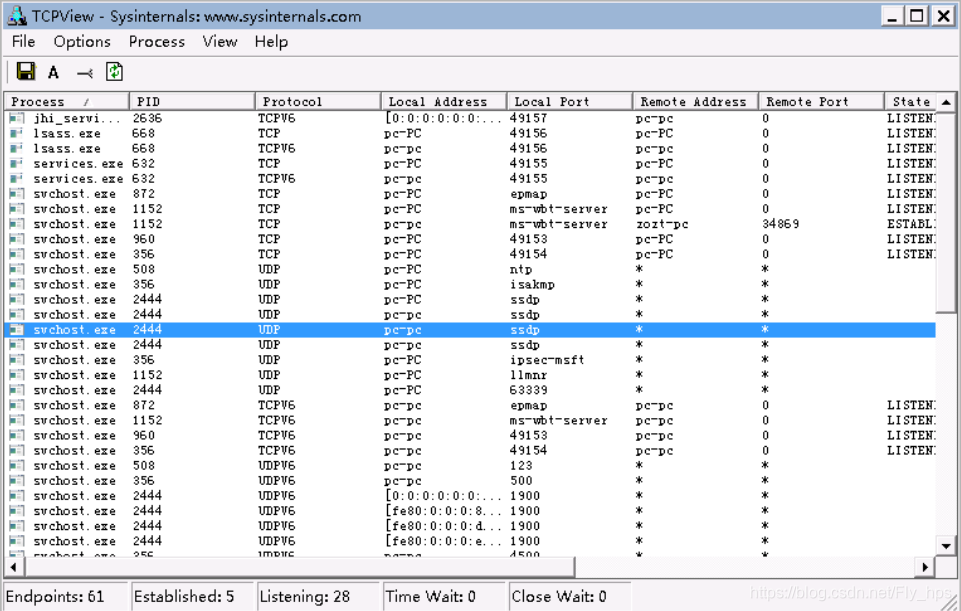Click the vertical scrollbar thumb
The height and width of the screenshot is (611, 961).
coord(946,211)
